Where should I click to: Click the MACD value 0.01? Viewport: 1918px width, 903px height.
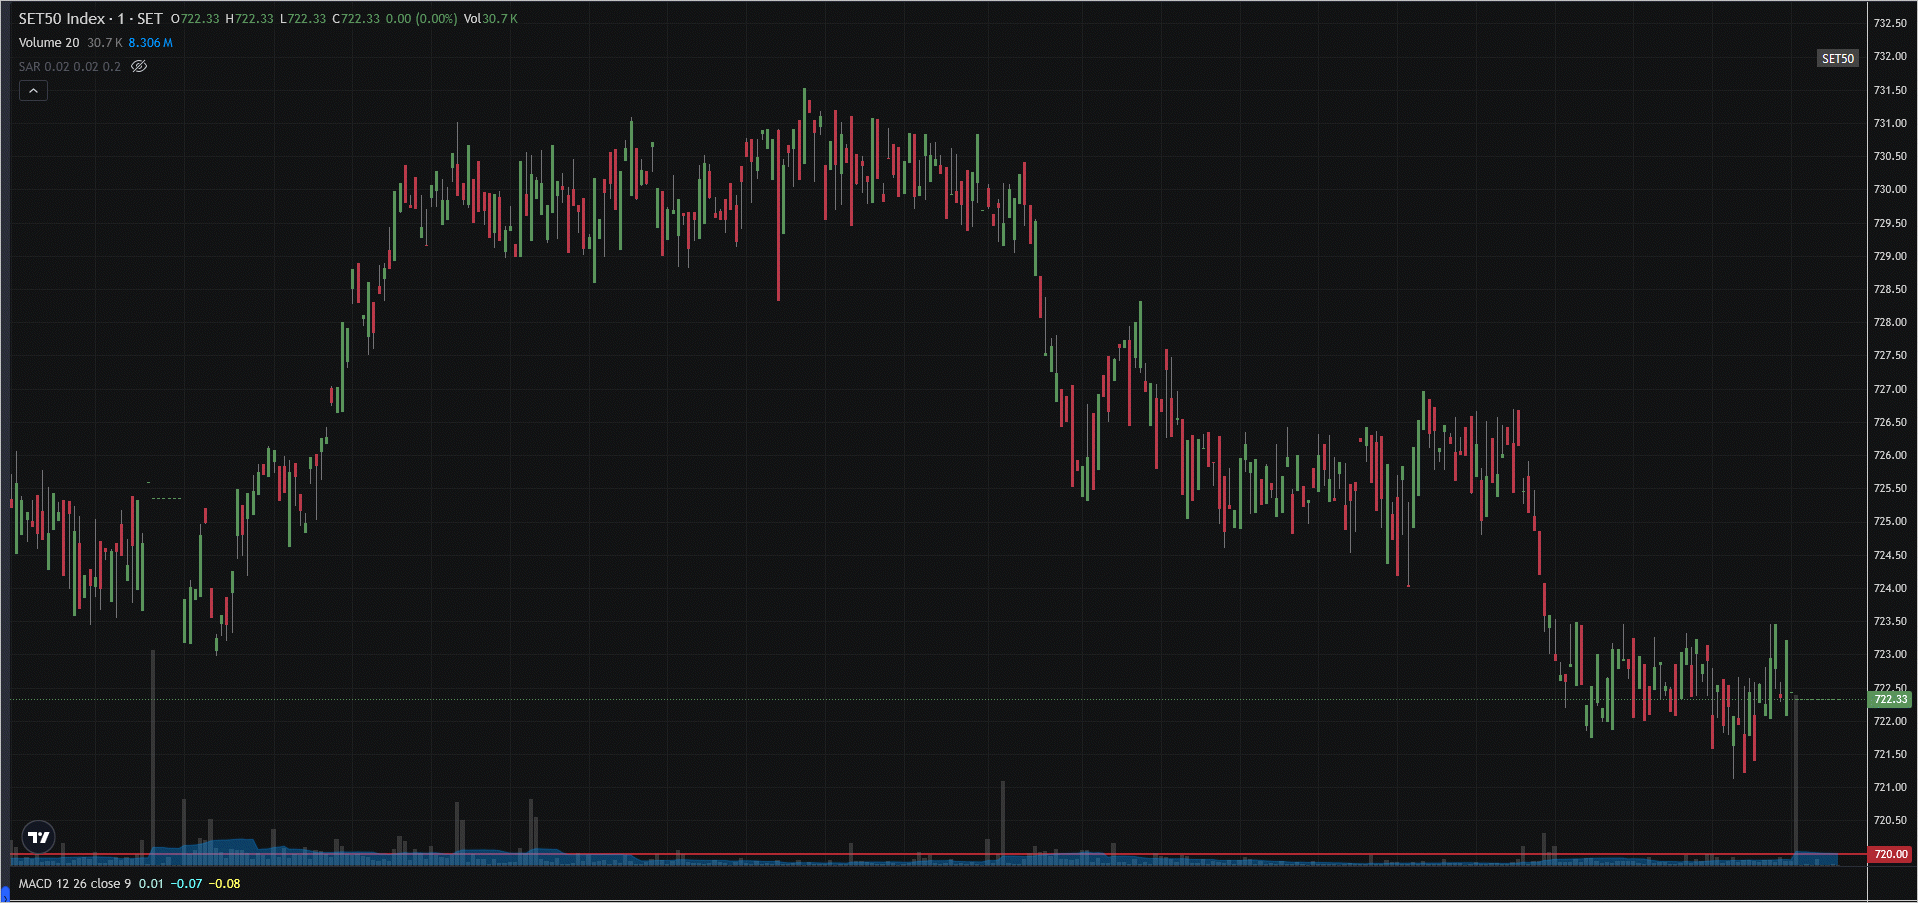point(151,884)
